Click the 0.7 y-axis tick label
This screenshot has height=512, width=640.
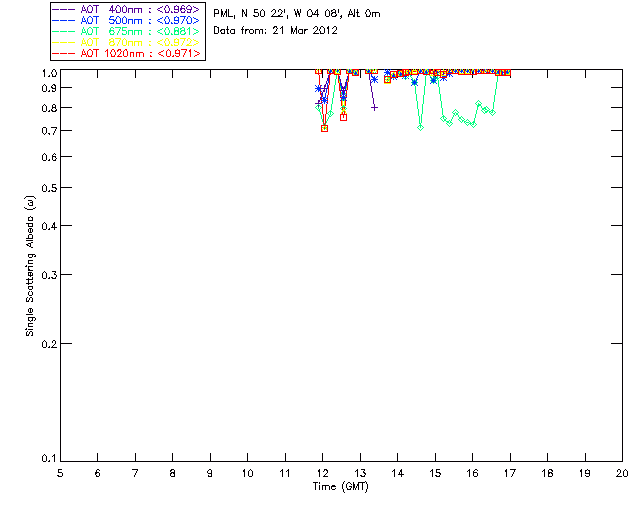pos(49,131)
